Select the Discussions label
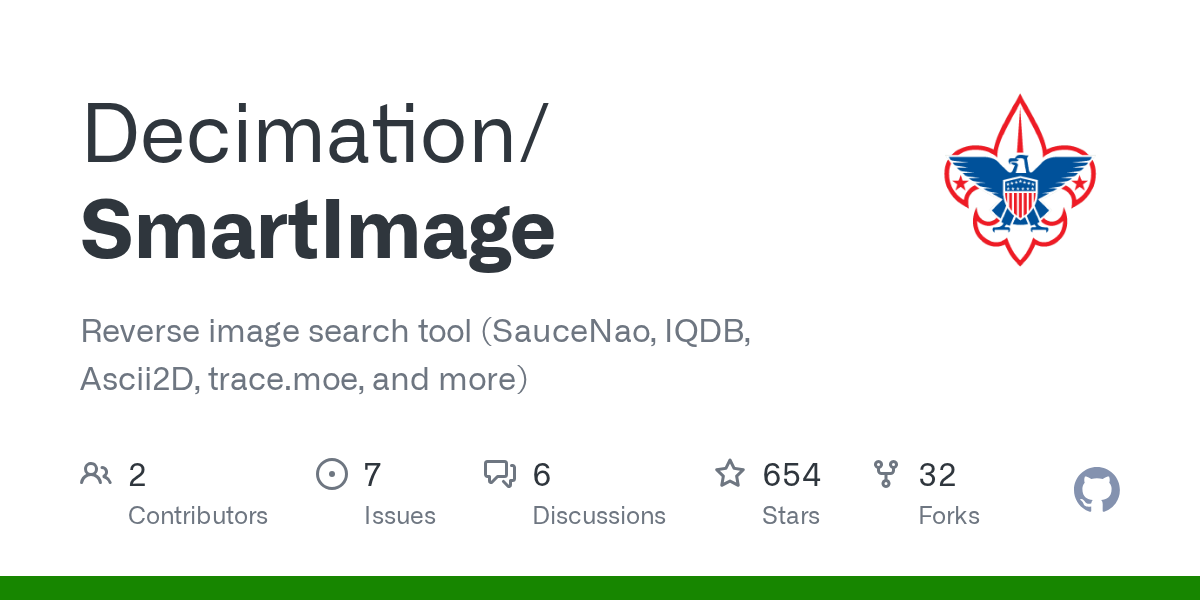The height and width of the screenshot is (600, 1200). click(599, 516)
